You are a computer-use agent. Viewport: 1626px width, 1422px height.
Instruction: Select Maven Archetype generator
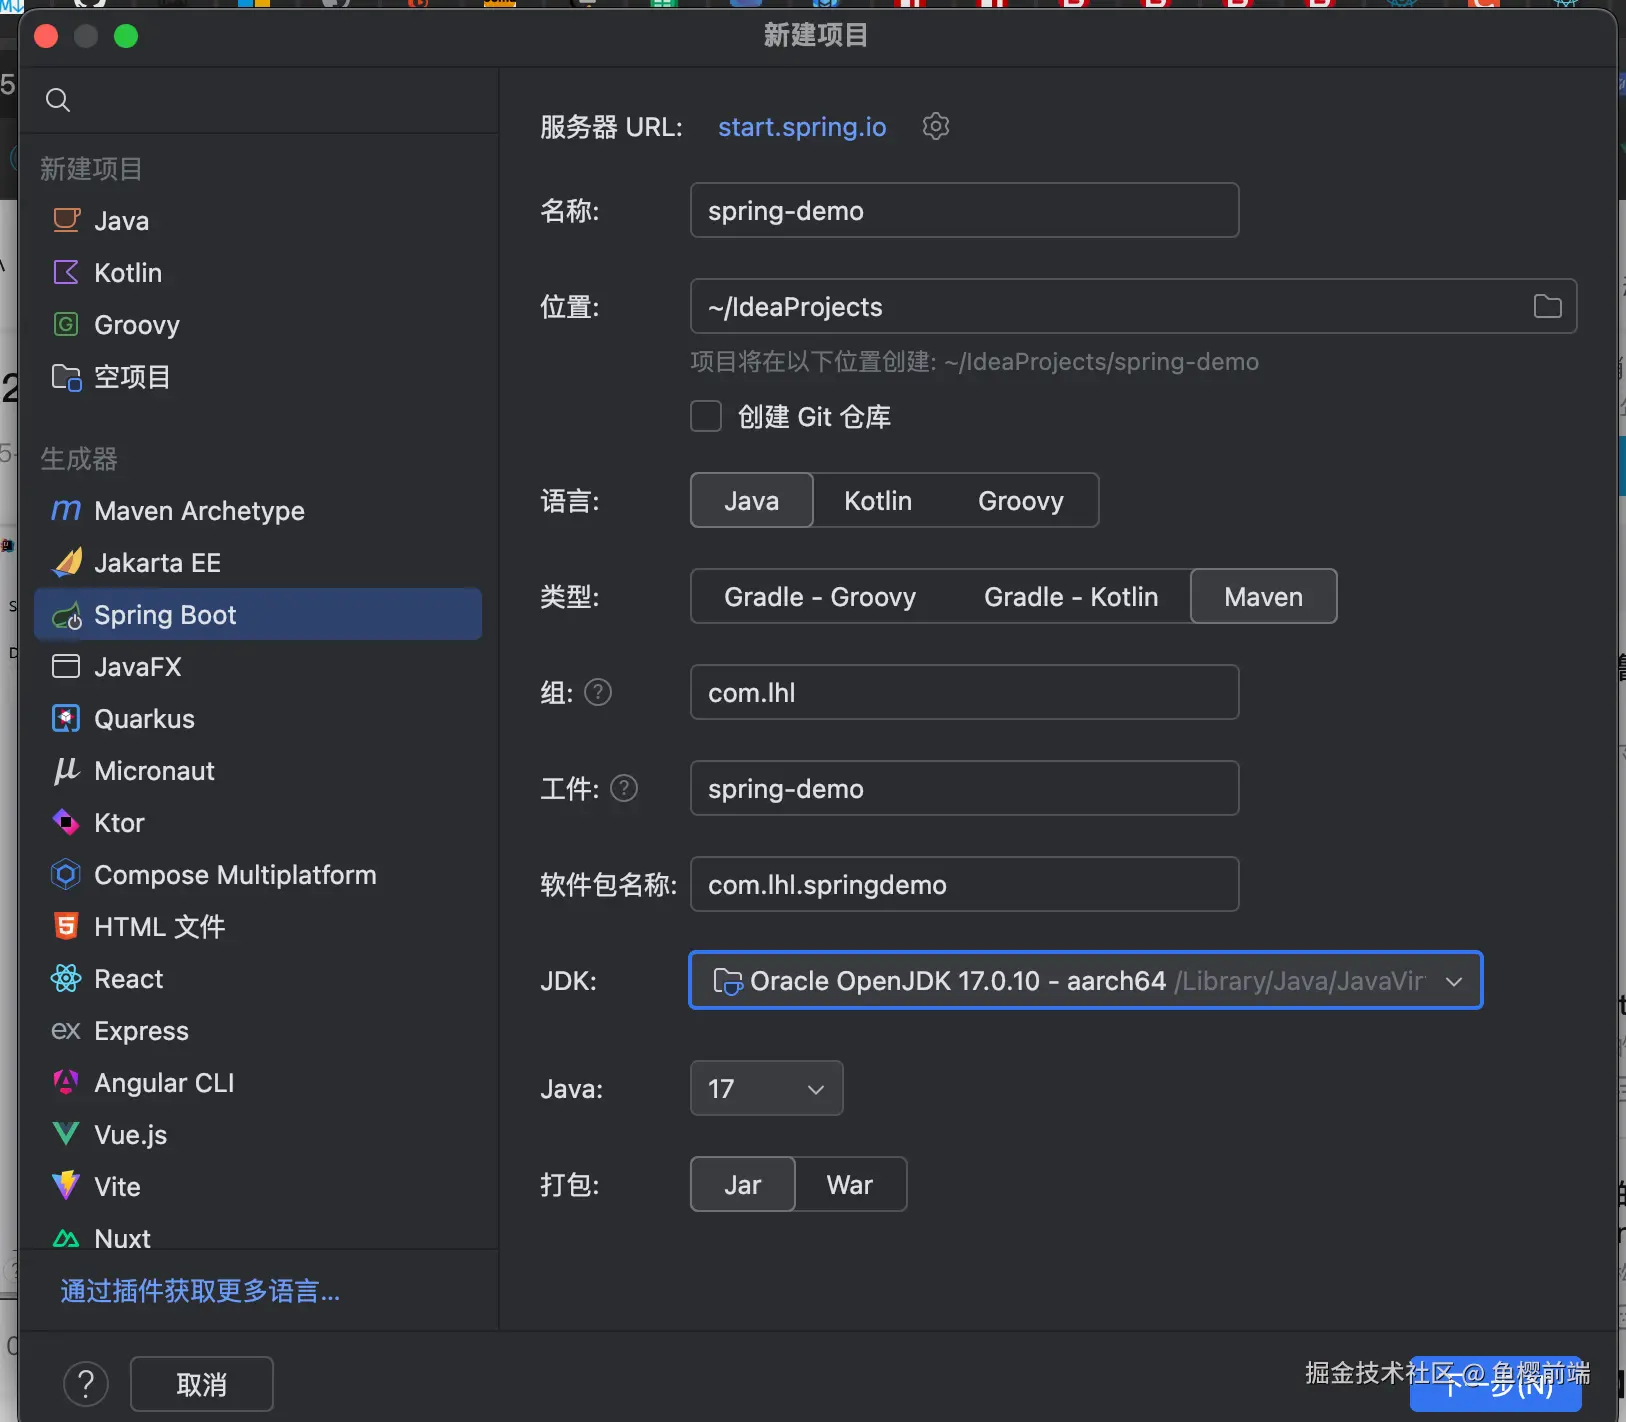pos(258,511)
